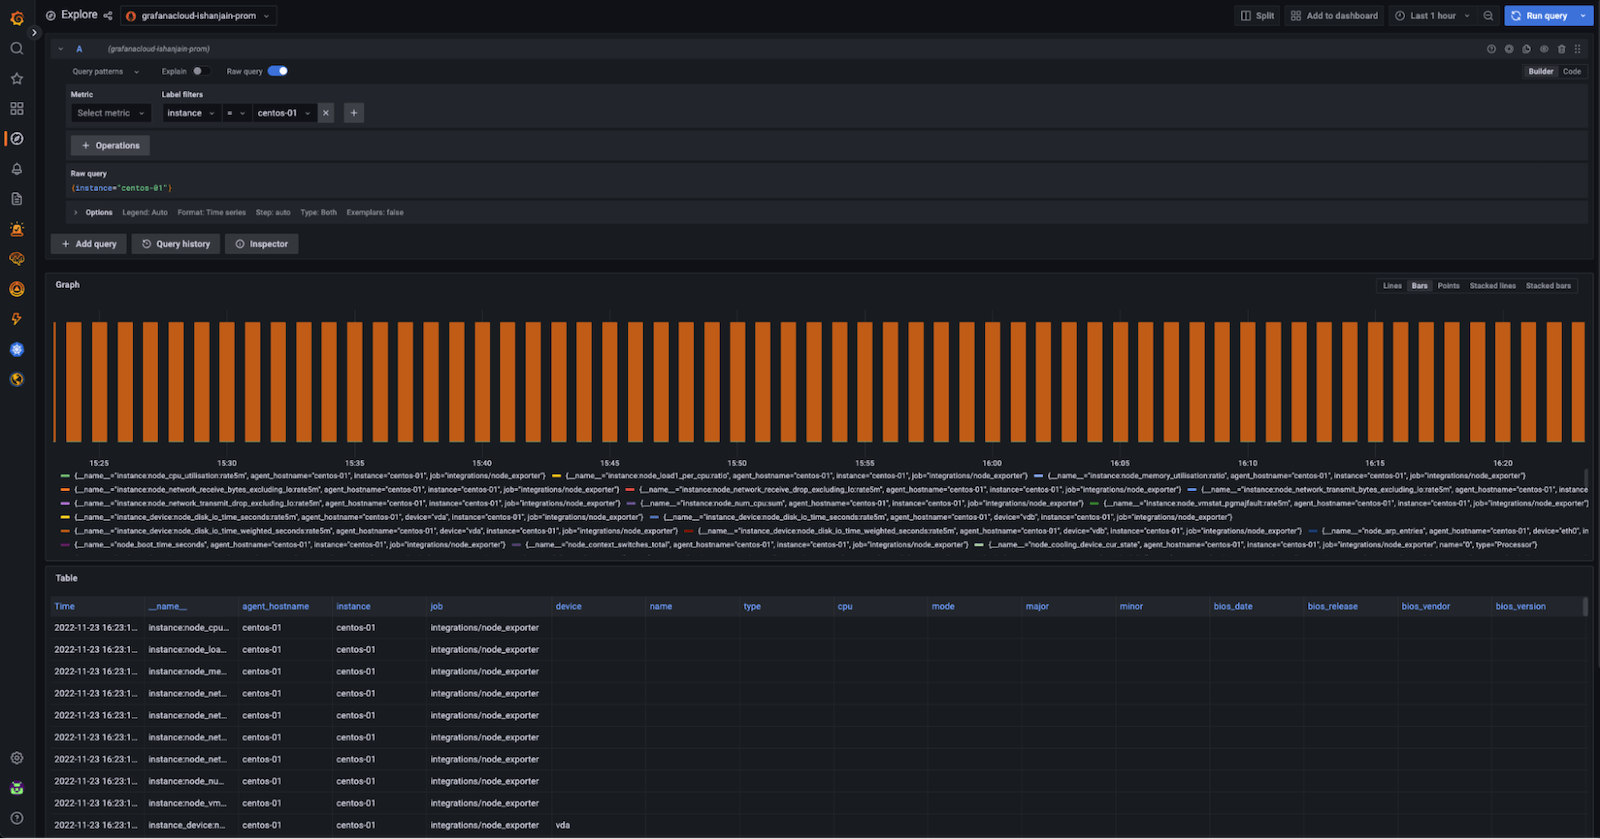
Task: Expand the query Options section
Action: (98, 213)
